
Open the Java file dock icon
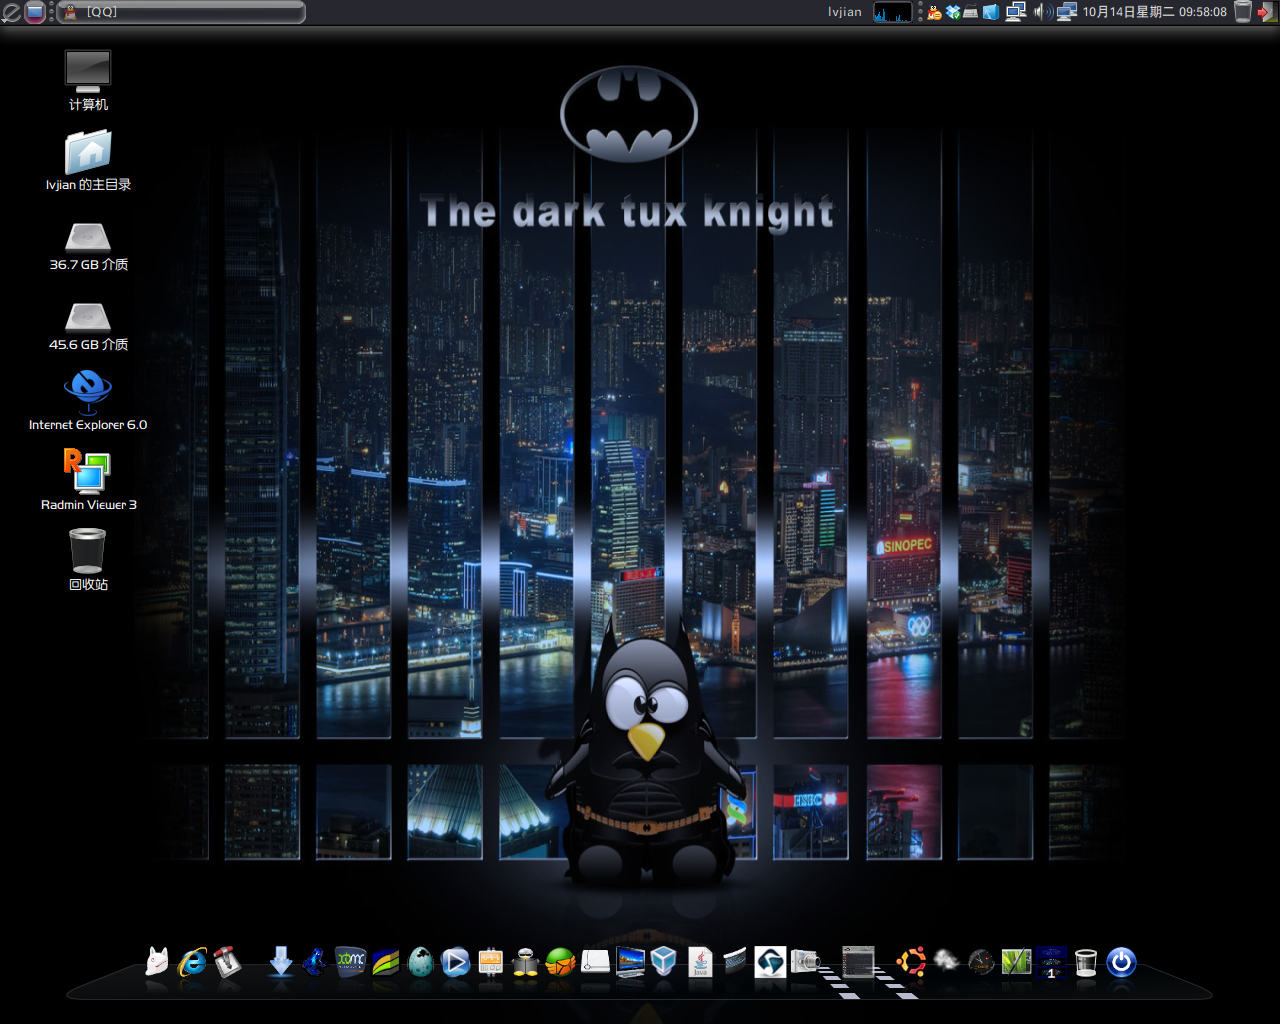[700, 962]
